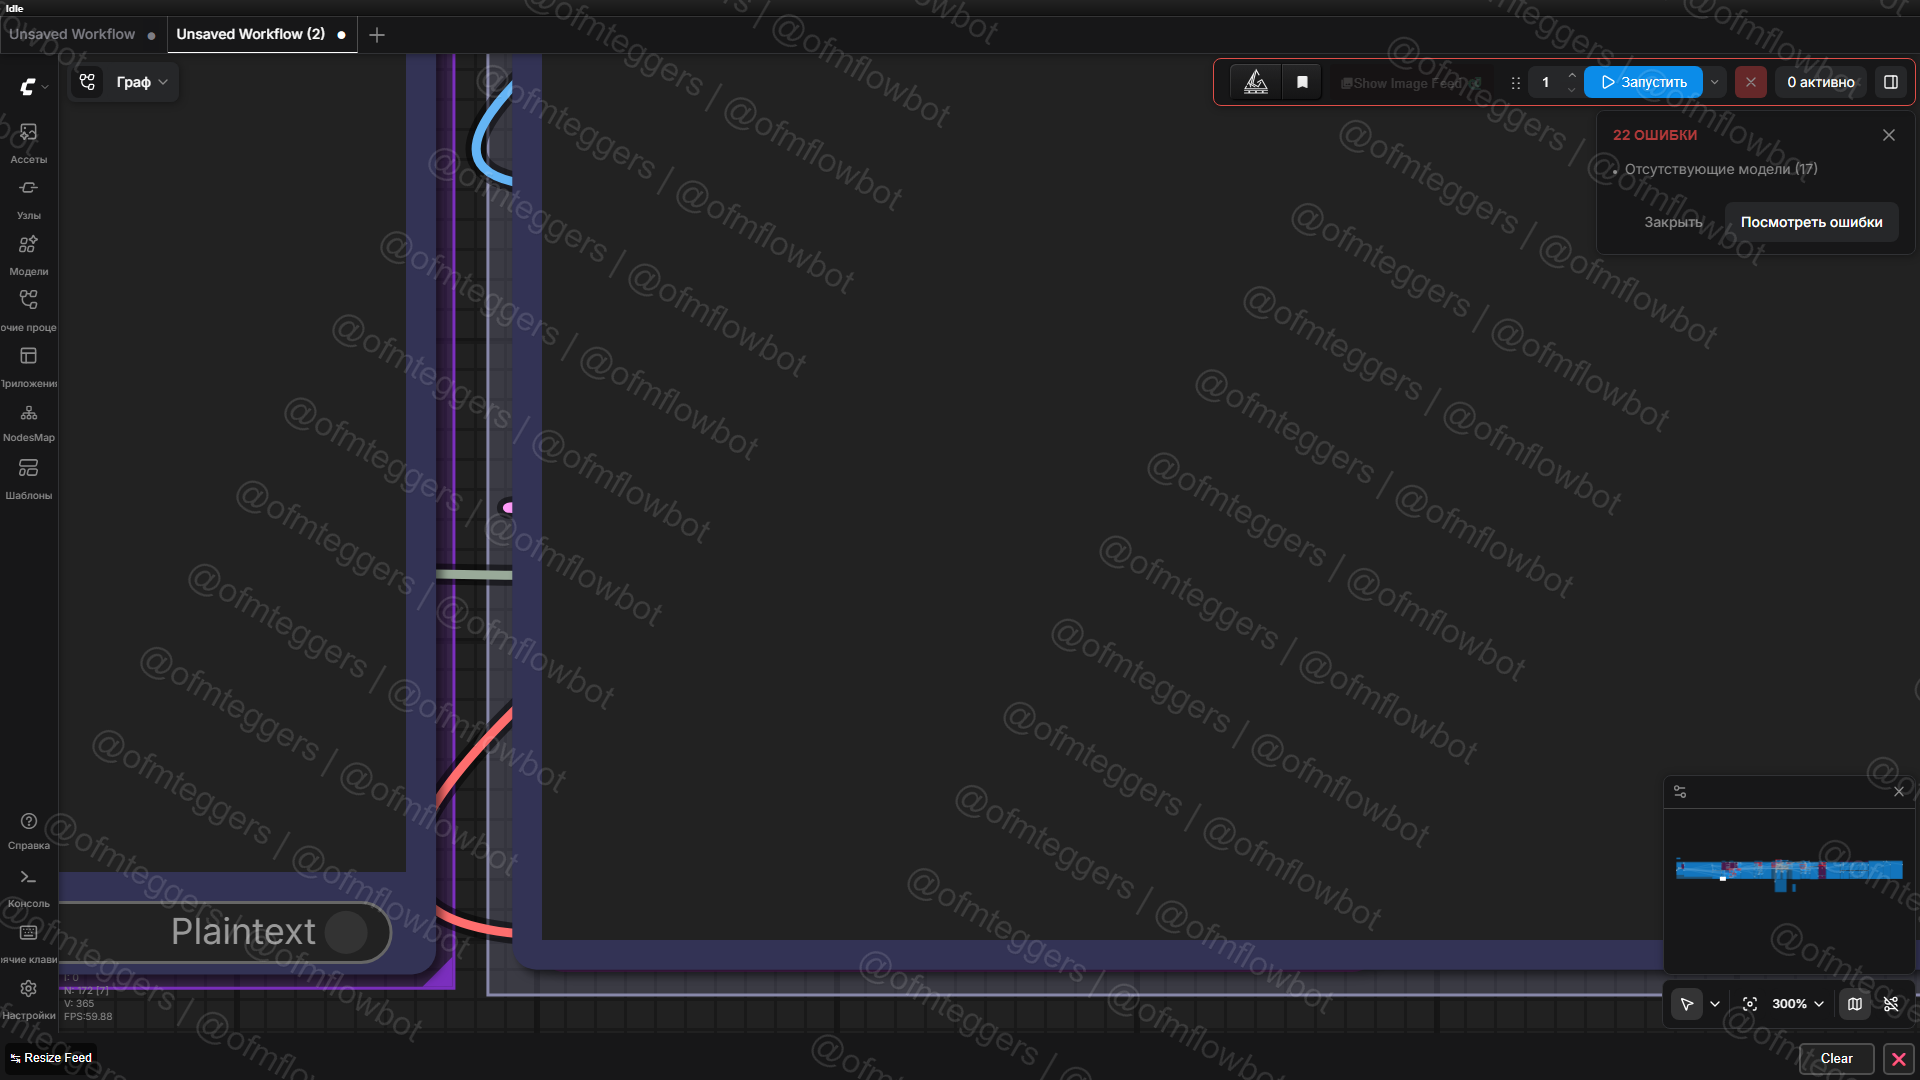
Task: Expand the Граф mode dropdown
Action: click(x=141, y=82)
